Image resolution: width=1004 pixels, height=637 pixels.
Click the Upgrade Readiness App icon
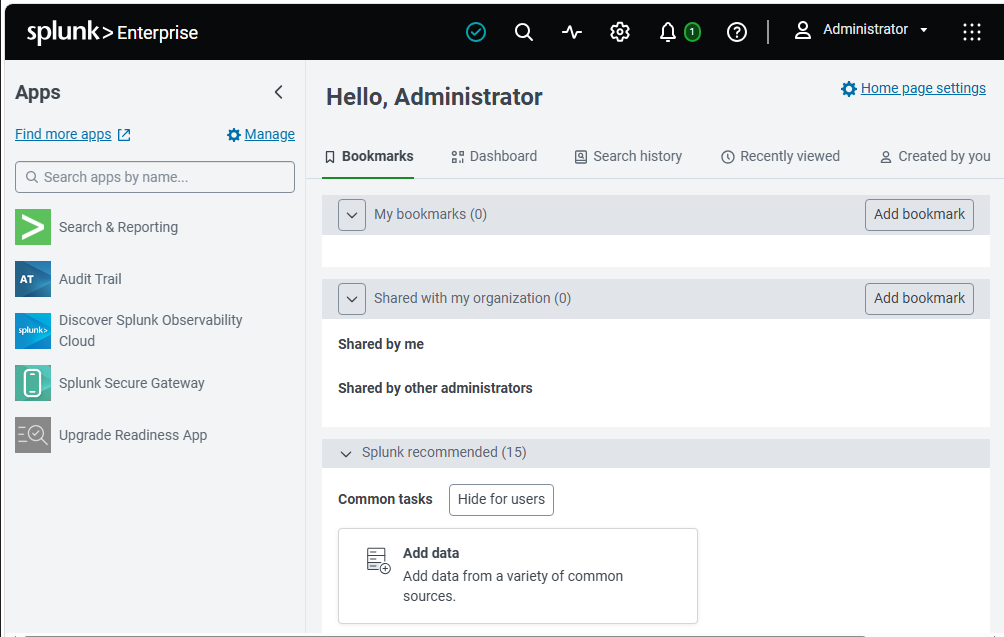33,435
